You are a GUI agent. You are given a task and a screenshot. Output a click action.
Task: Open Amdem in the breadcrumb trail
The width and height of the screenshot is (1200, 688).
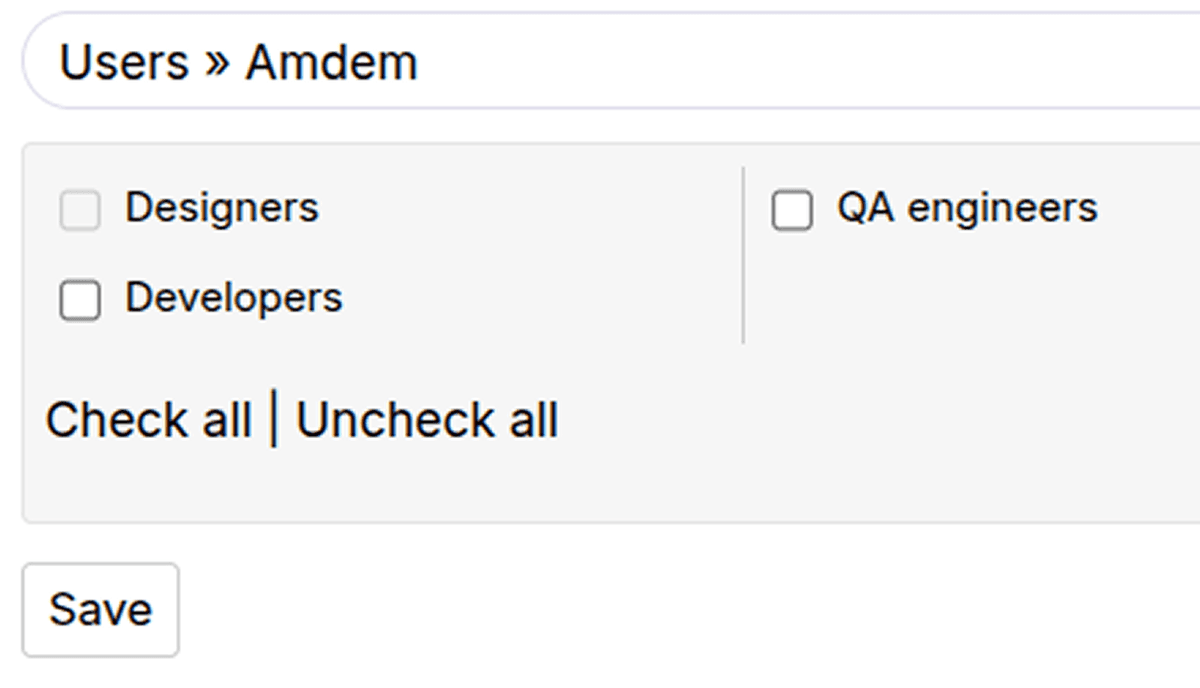[x=331, y=62]
